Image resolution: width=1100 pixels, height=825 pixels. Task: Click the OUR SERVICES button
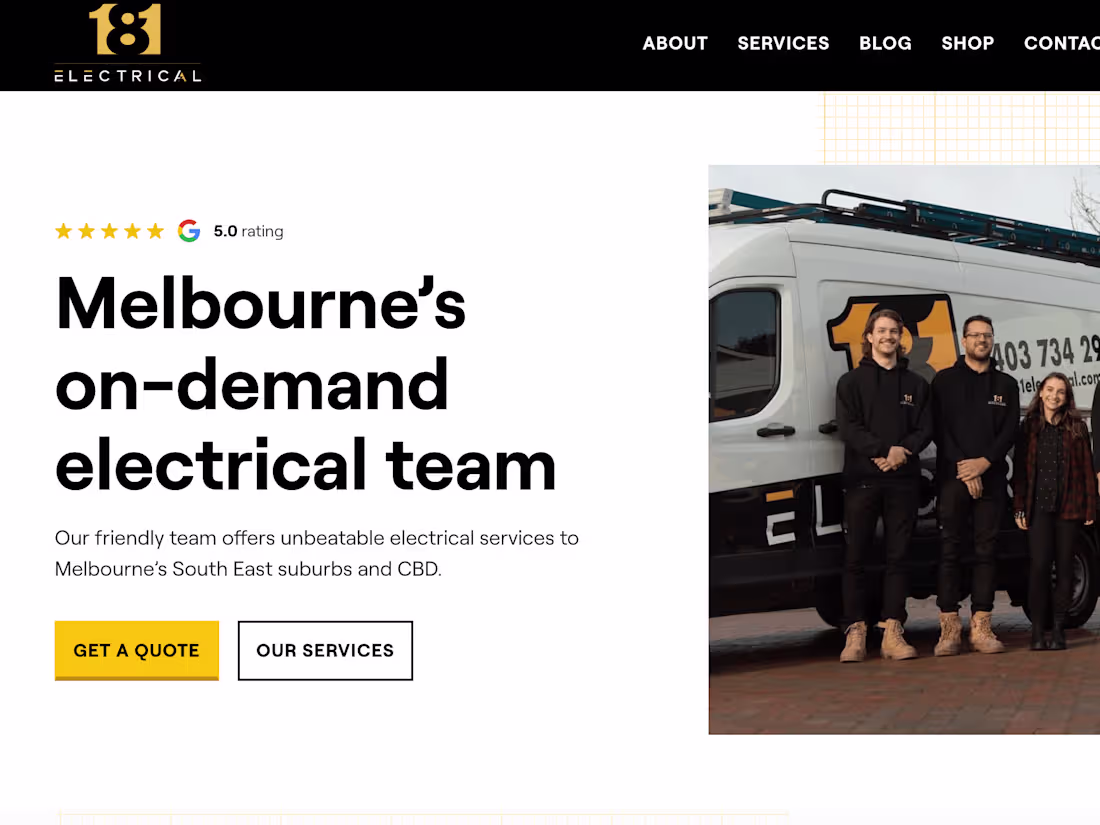coord(325,650)
